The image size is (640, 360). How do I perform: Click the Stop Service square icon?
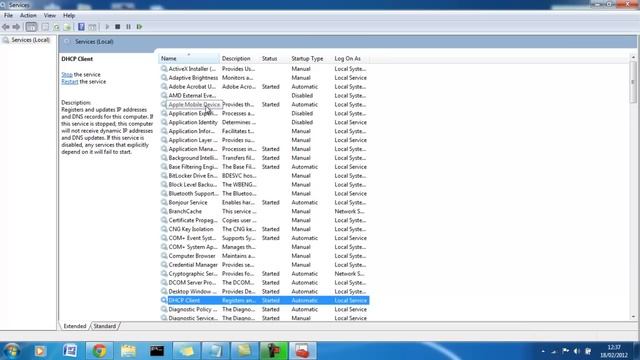118,27
